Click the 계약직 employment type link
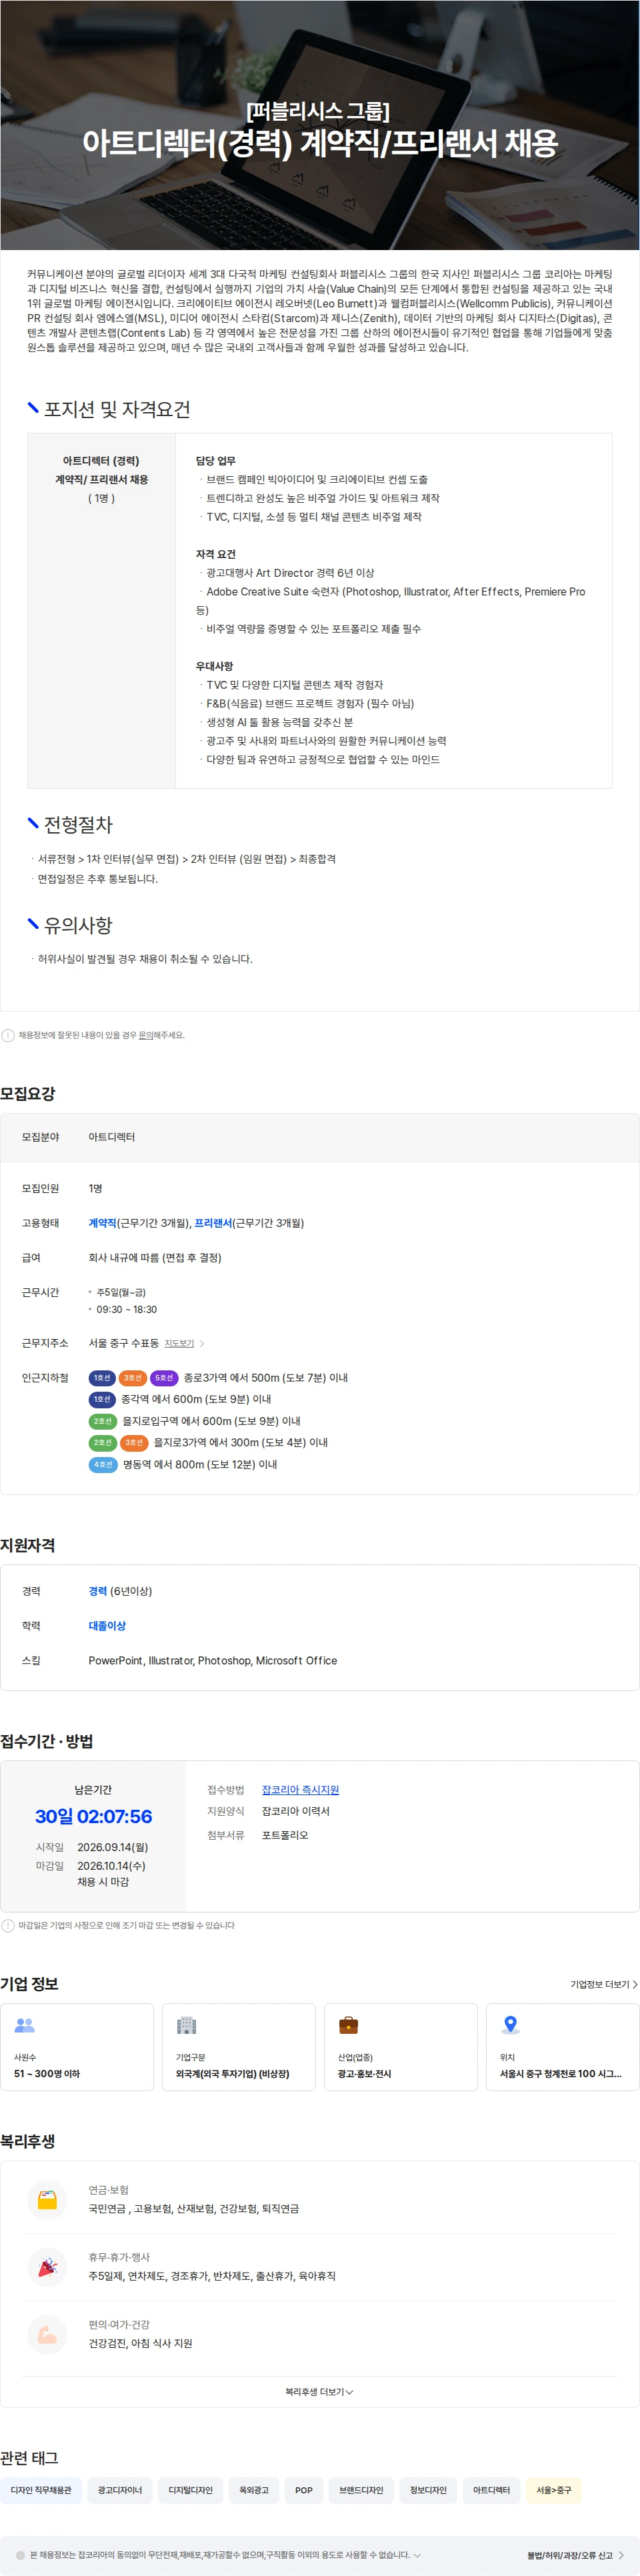The height and width of the screenshot is (2576, 640). point(102,1223)
